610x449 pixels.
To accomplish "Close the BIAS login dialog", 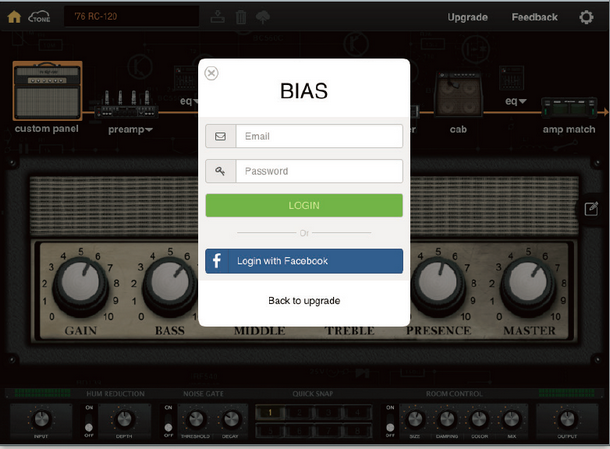I will (x=211, y=73).
